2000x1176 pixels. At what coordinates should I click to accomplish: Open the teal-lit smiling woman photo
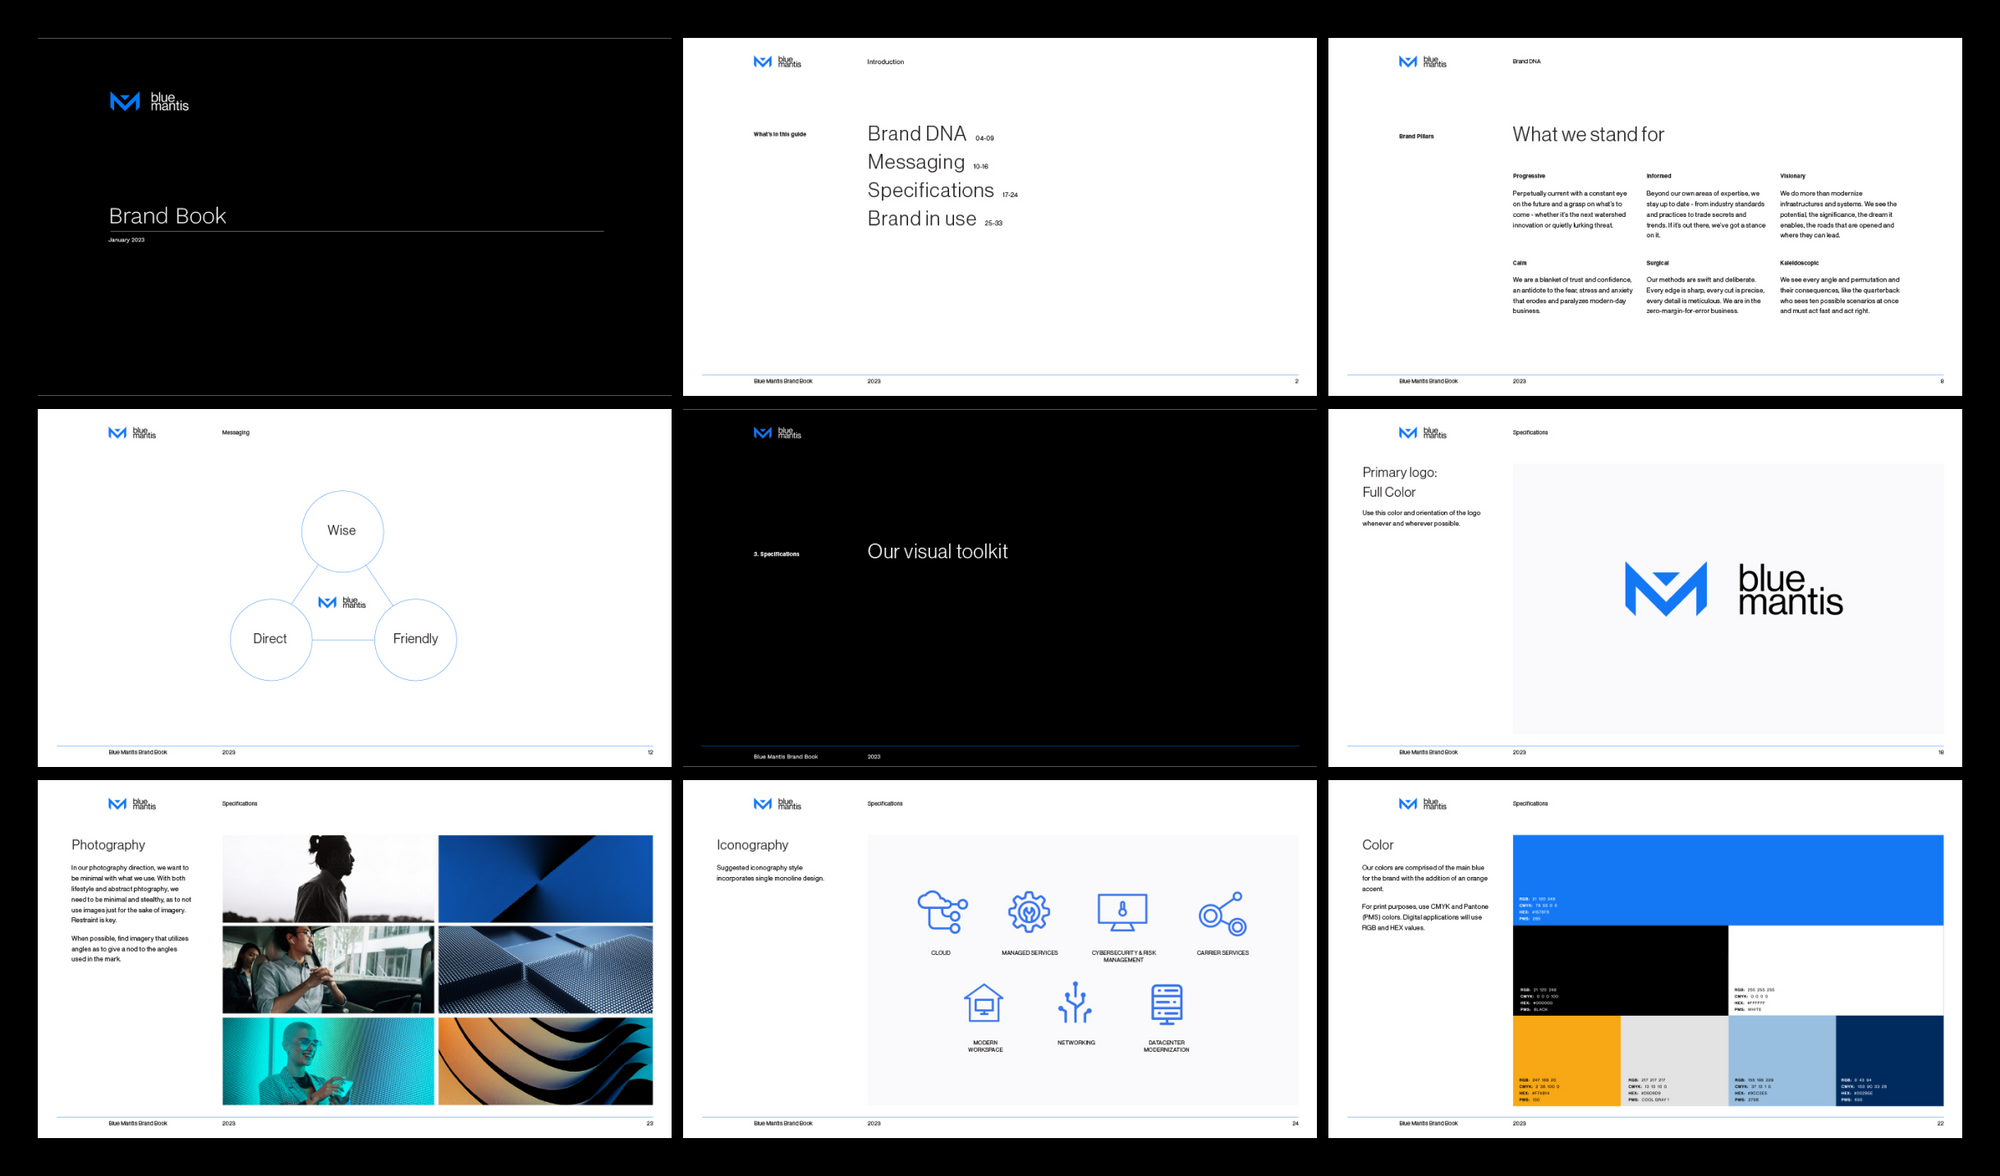point(328,1061)
